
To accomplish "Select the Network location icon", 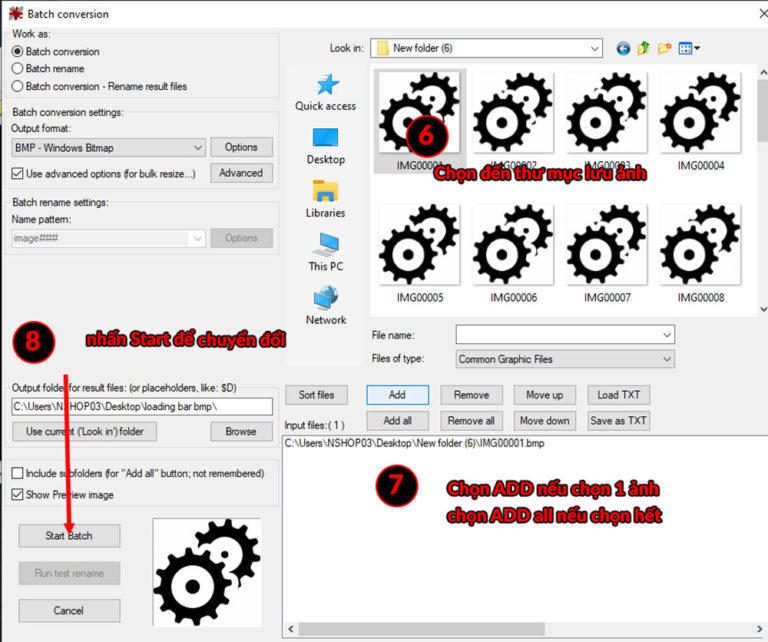I will pyautogui.click(x=325, y=306).
